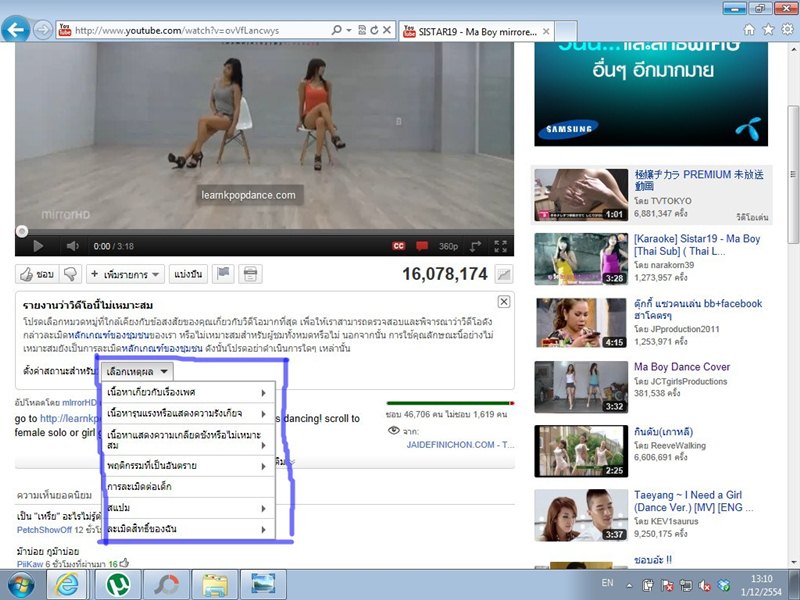Open the 360p quality selector
This screenshot has height=600, width=800.
(448, 246)
